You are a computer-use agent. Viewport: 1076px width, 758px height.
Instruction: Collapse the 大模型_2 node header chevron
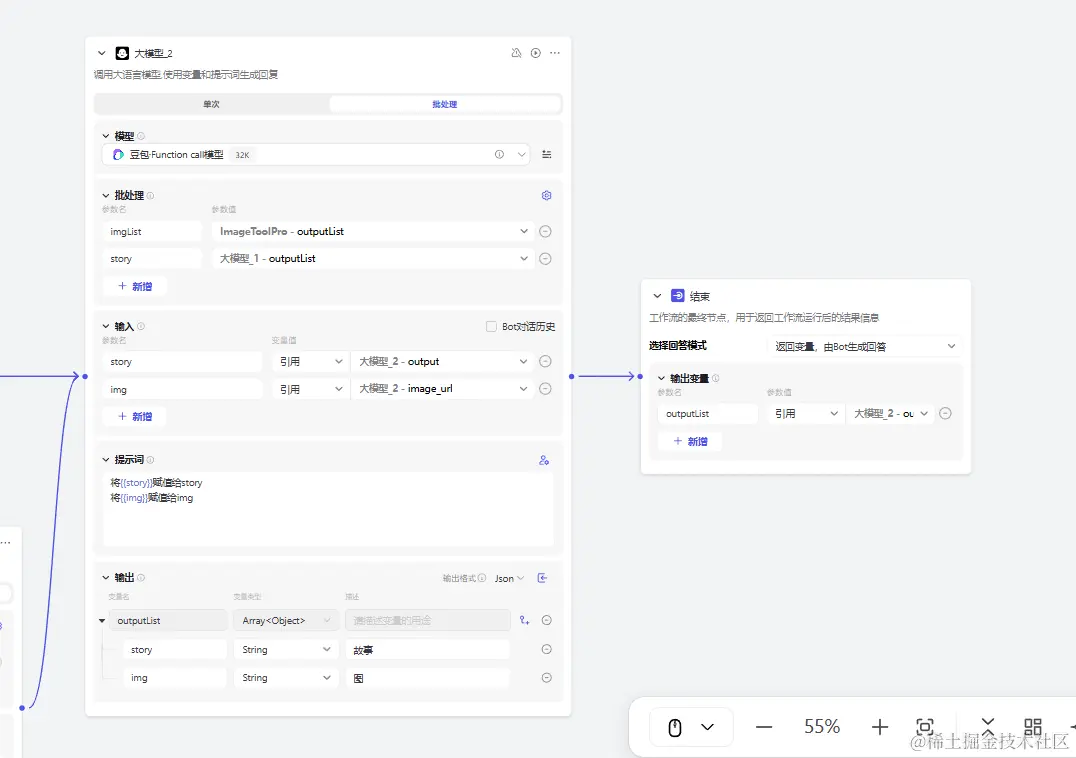[102, 53]
